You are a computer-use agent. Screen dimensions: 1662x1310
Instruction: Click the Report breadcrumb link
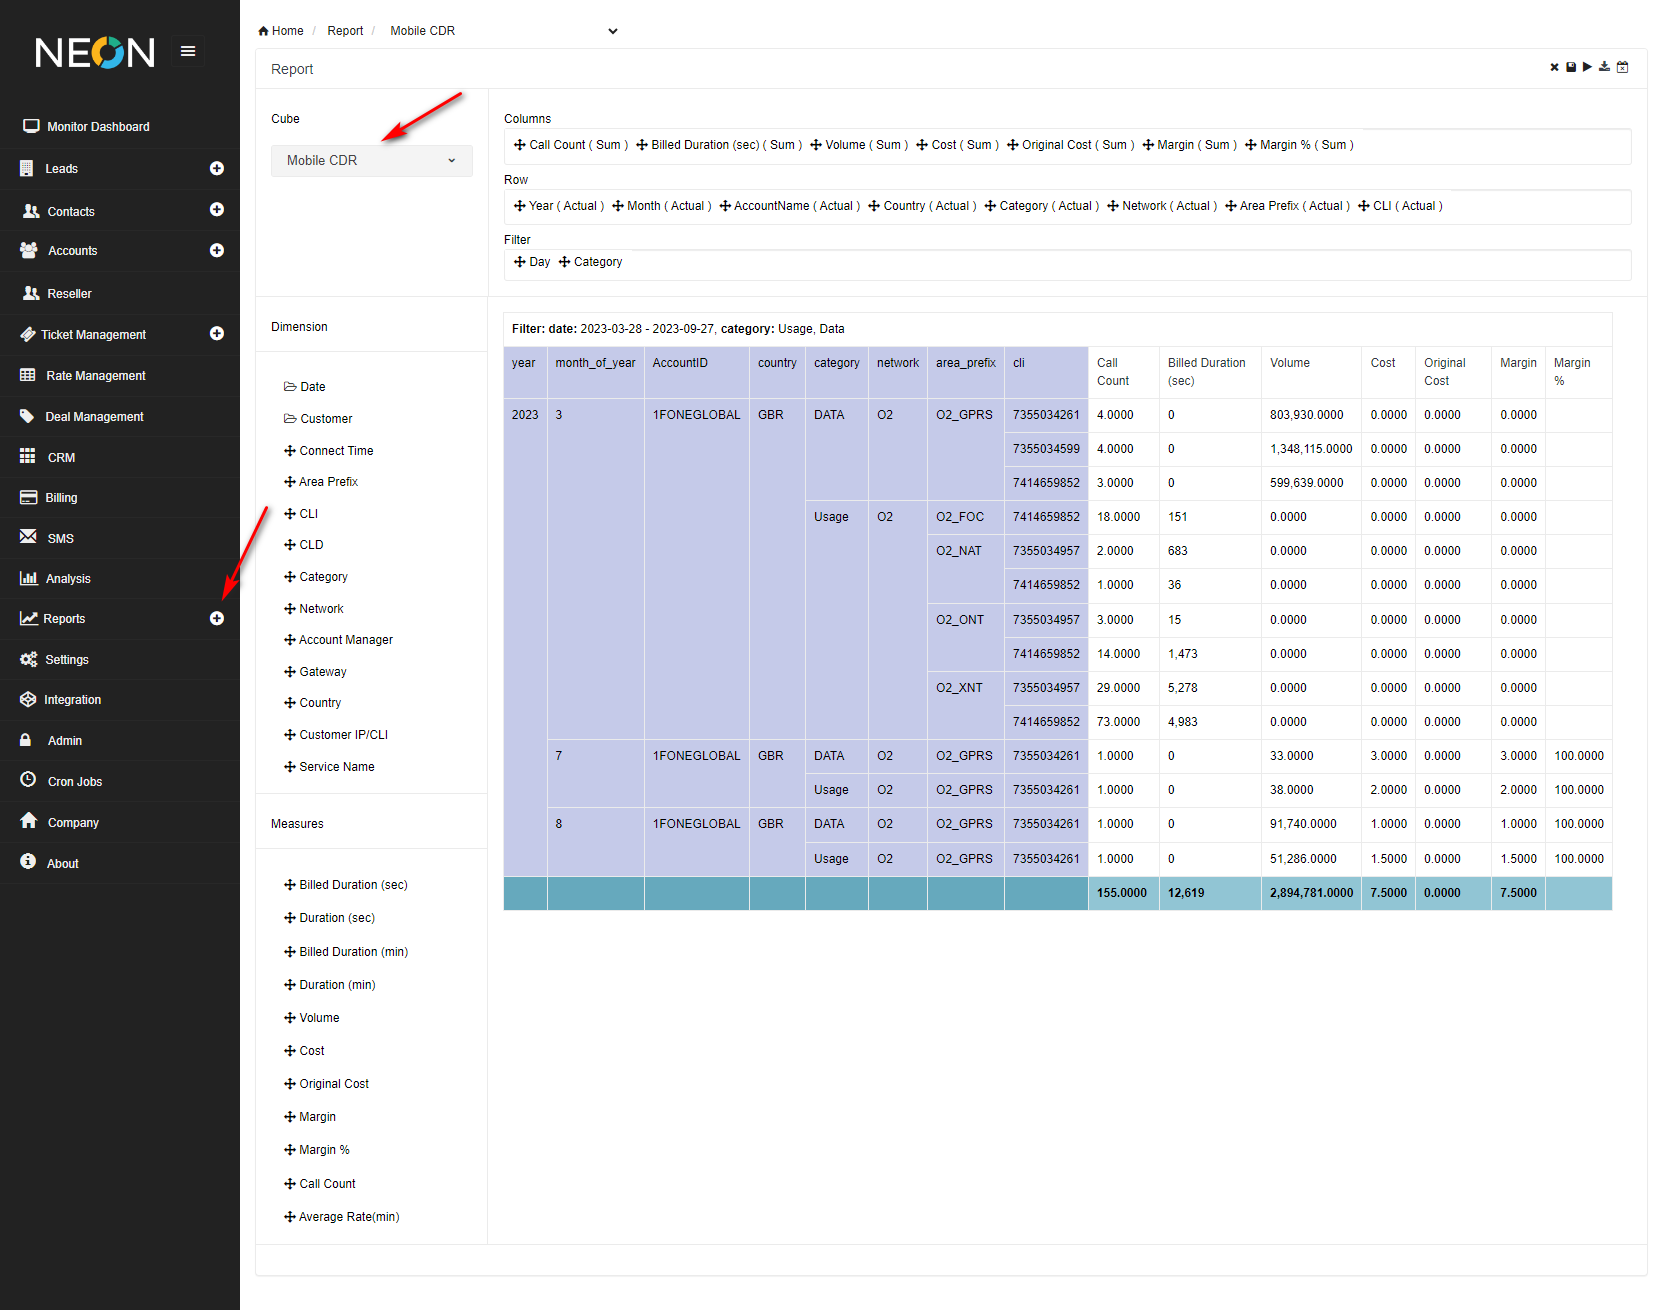point(345,31)
